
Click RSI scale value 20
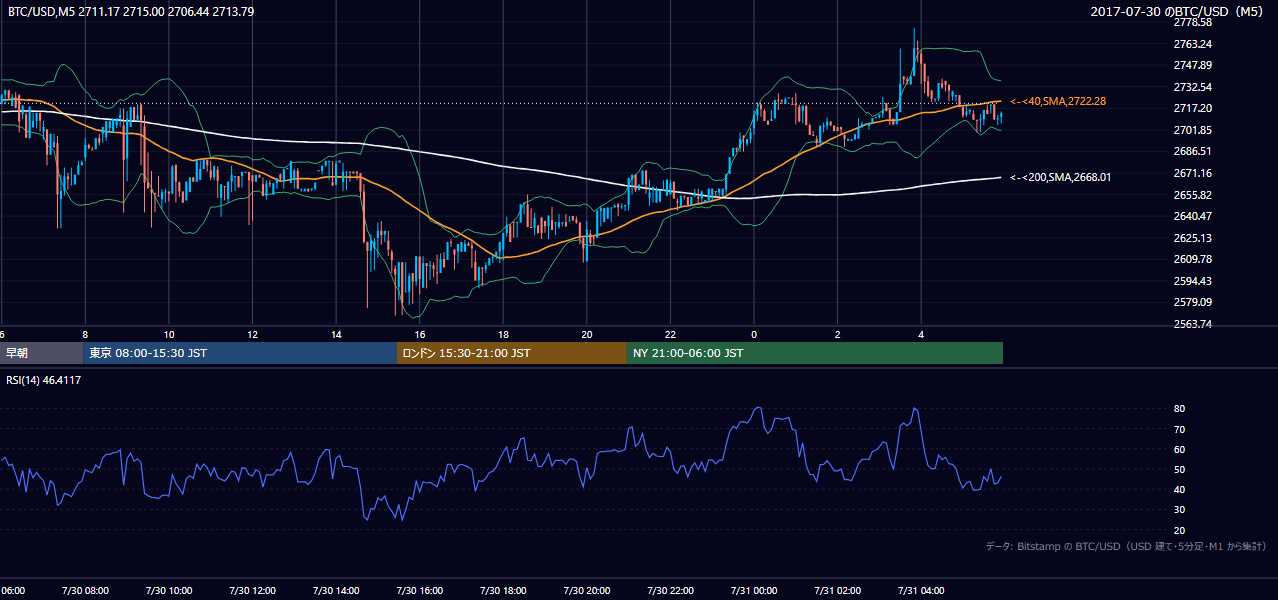(x=1179, y=530)
